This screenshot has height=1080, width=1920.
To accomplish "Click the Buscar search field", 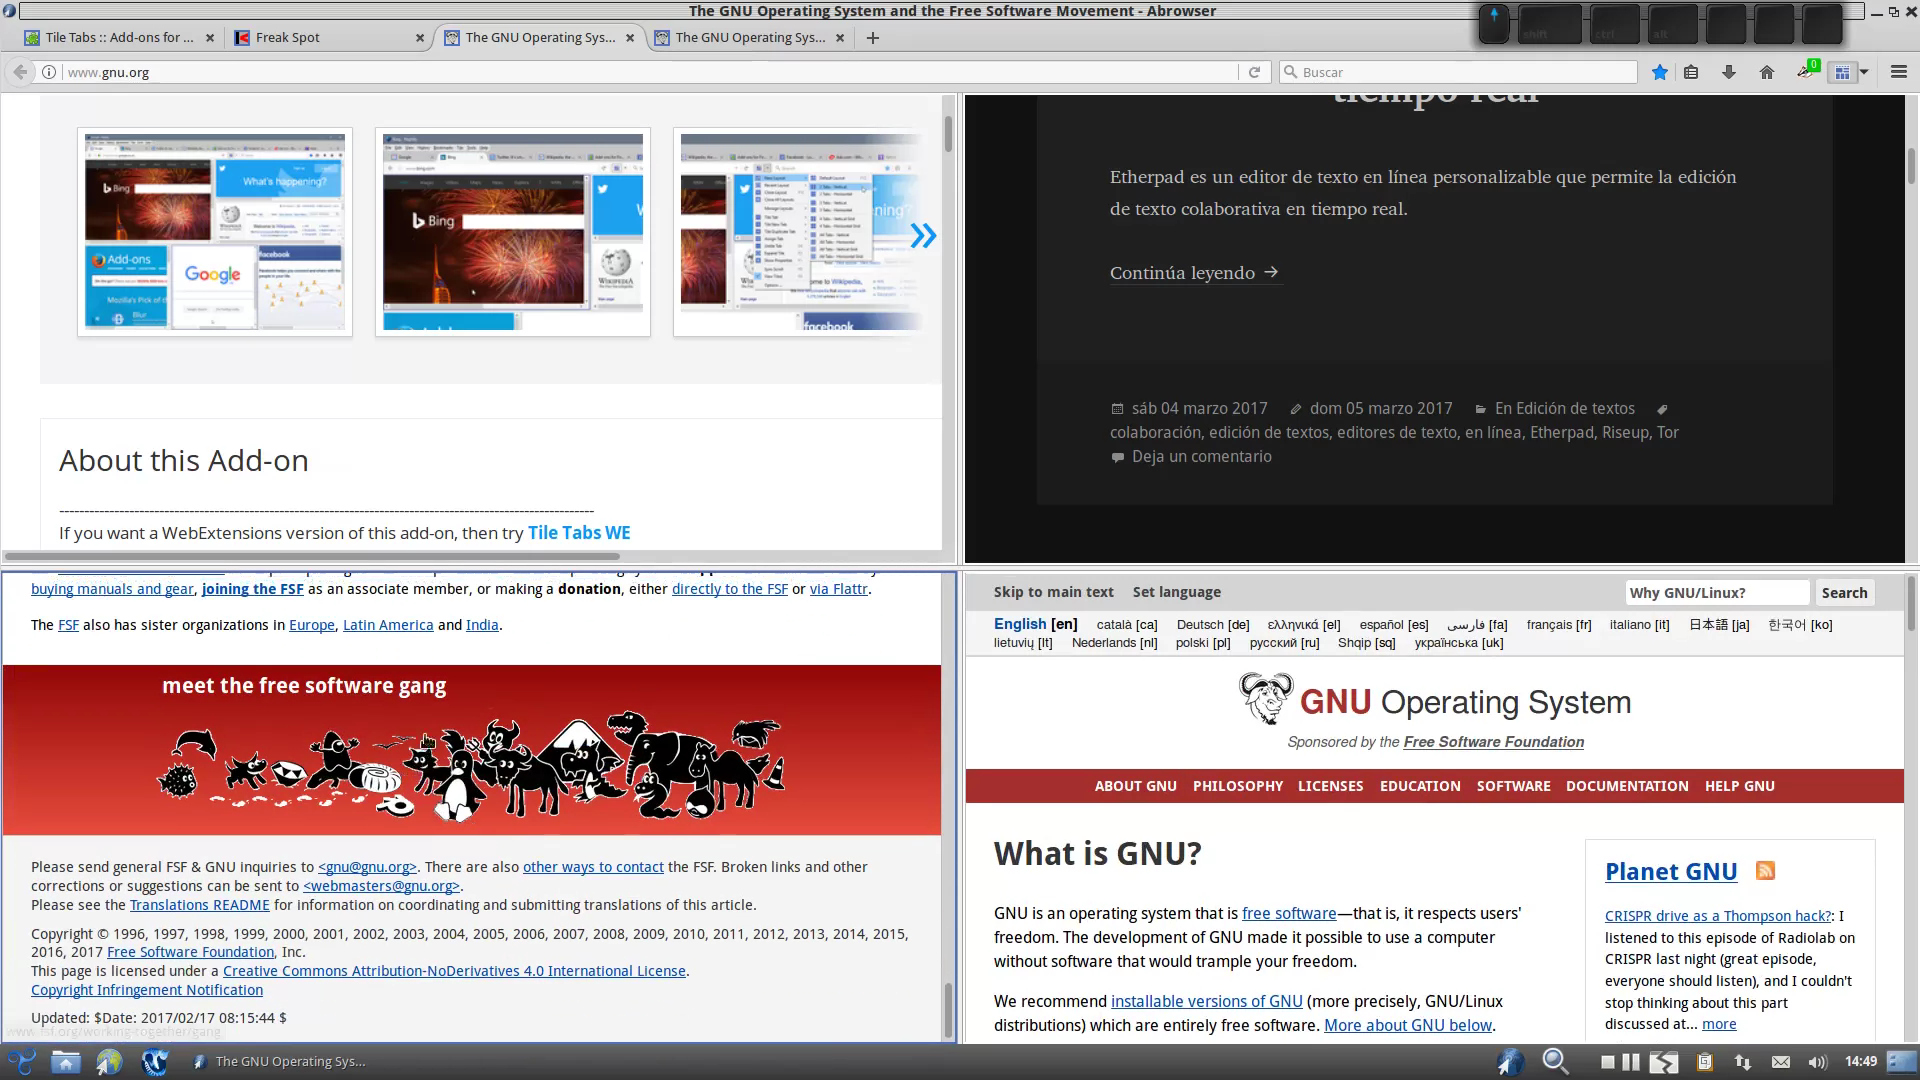I will tap(1460, 72).
